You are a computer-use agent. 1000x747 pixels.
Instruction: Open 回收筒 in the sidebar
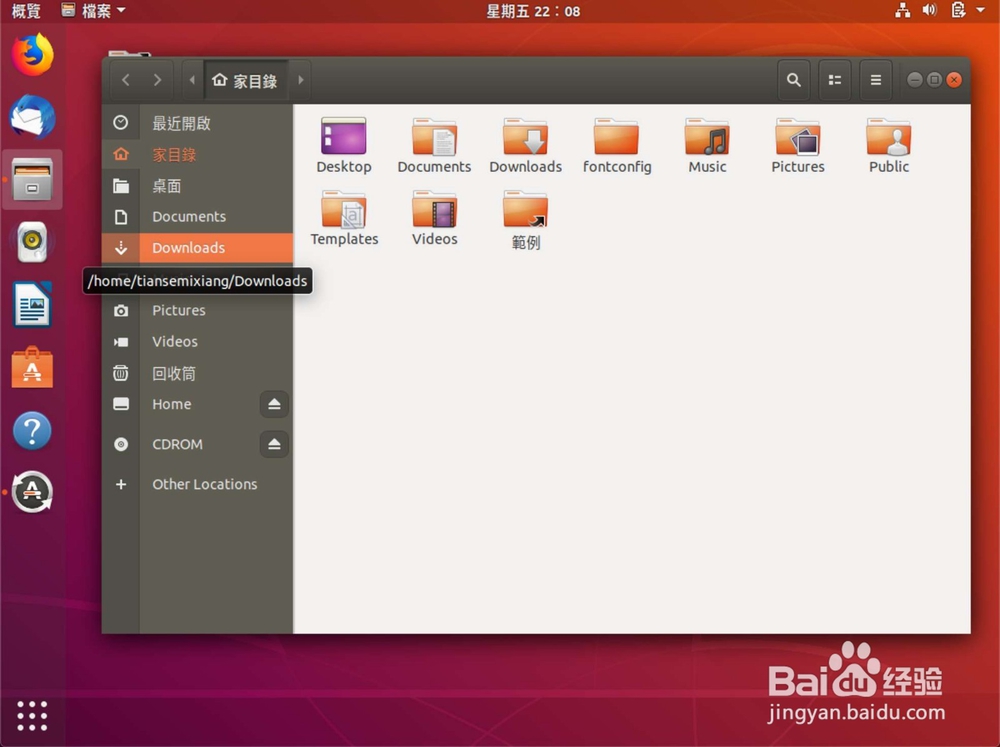[197, 373]
